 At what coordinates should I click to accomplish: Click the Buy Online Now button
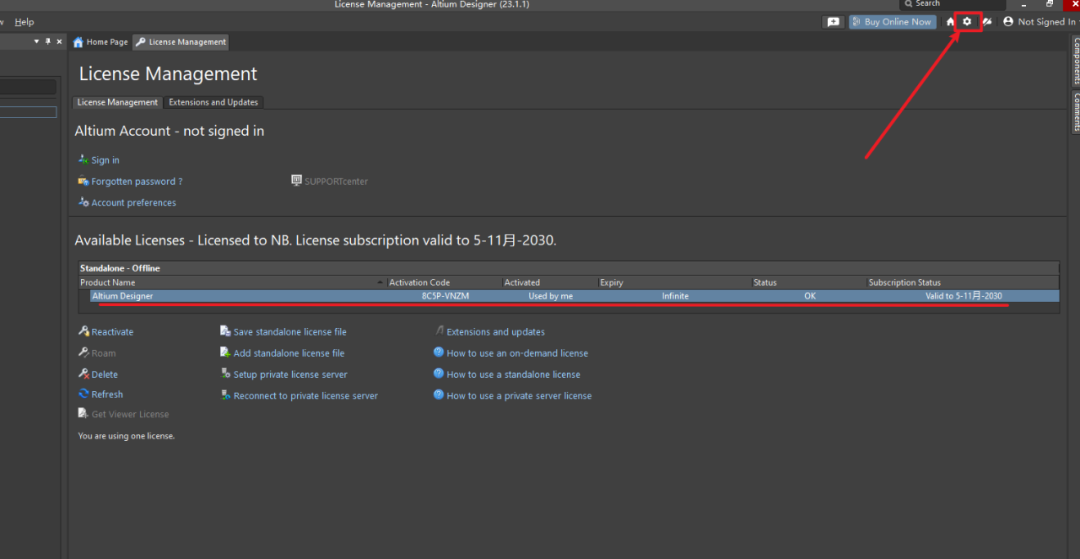pyautogui.click(x=892, y=22)
